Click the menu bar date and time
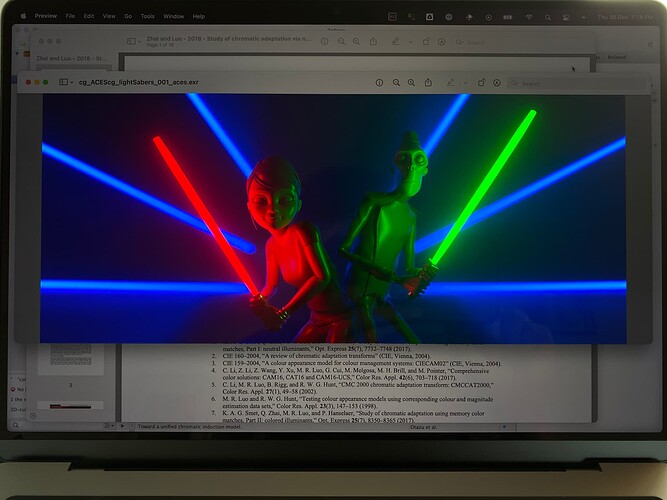 pyautogui.click(x=625, y=17)
